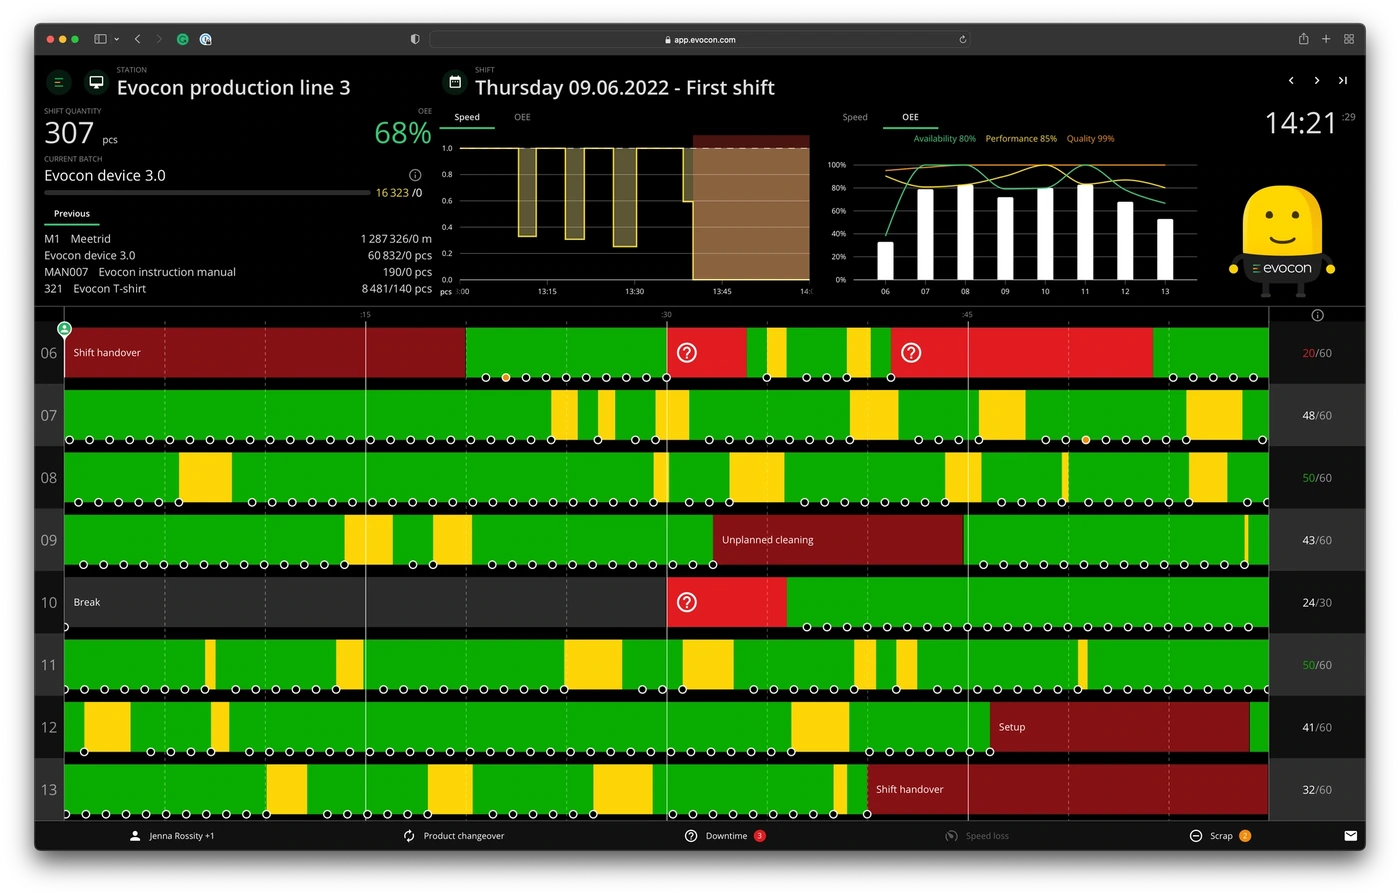
Task: Open the Evocon main menu icon
Action: (58, 82)
